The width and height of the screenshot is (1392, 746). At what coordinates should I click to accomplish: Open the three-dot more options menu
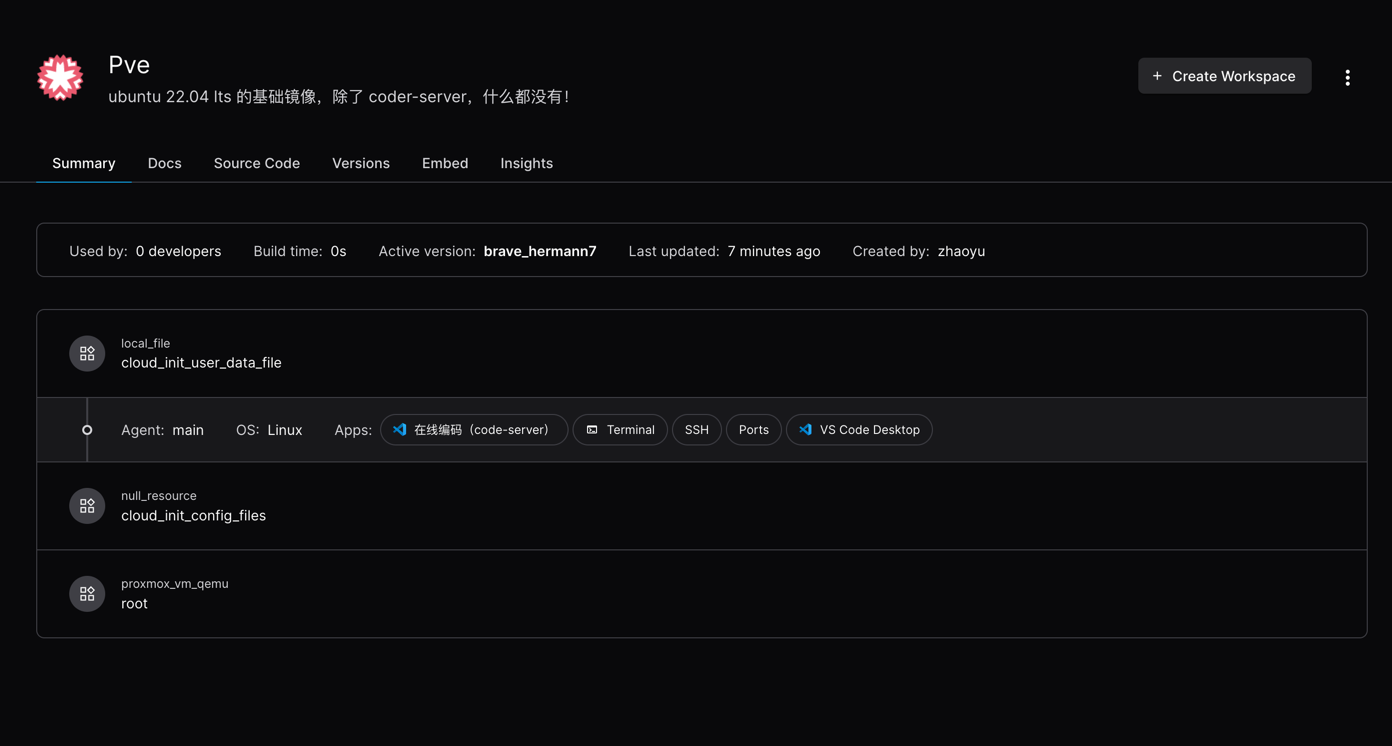(1347, 77)
